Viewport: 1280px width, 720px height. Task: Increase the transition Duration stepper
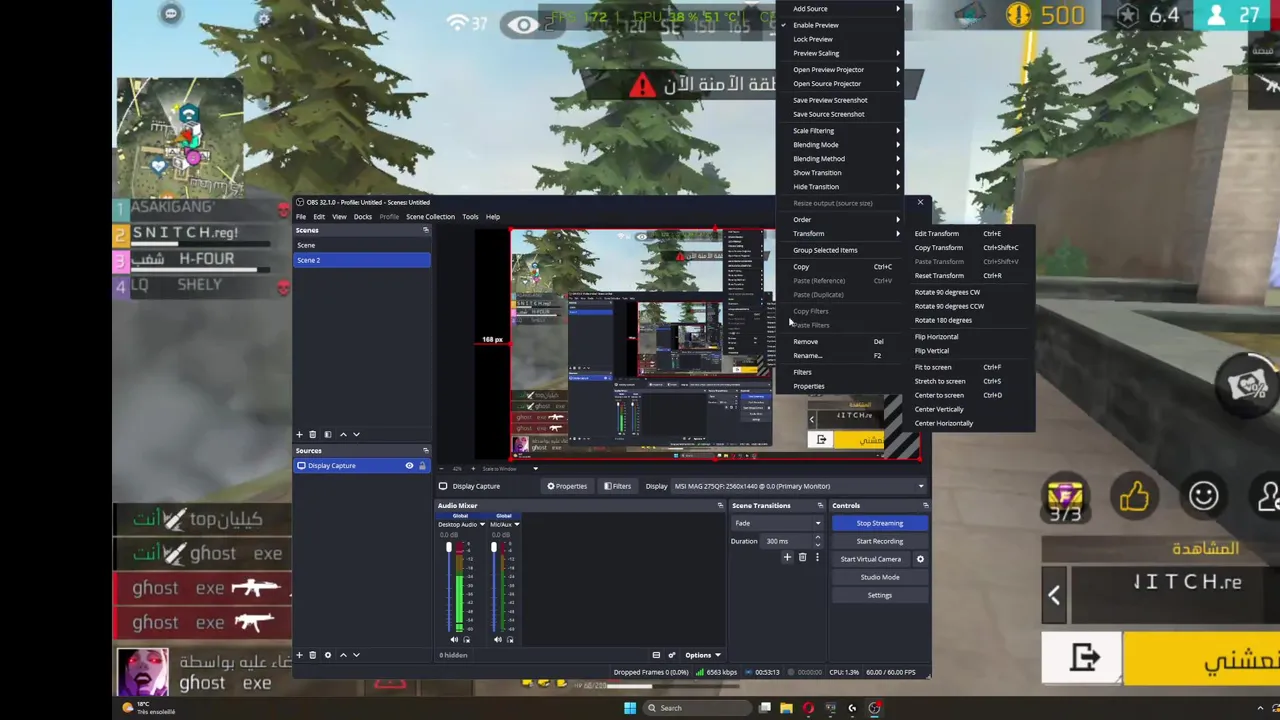click(817, 538)
